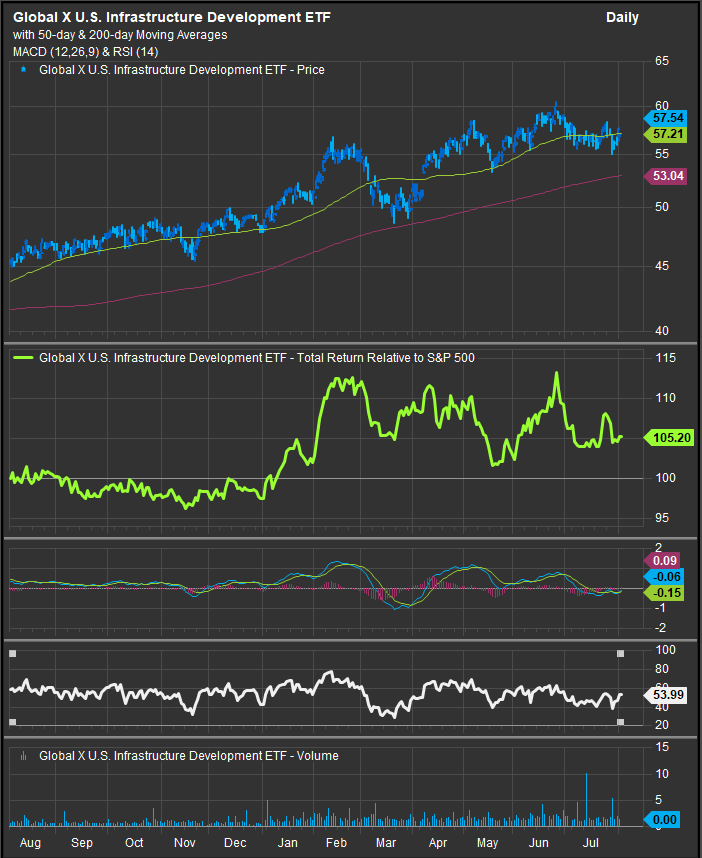This screenshot has width=702, height=858.
Task: Click the green relative return legend line
Action: click(23, 358)
